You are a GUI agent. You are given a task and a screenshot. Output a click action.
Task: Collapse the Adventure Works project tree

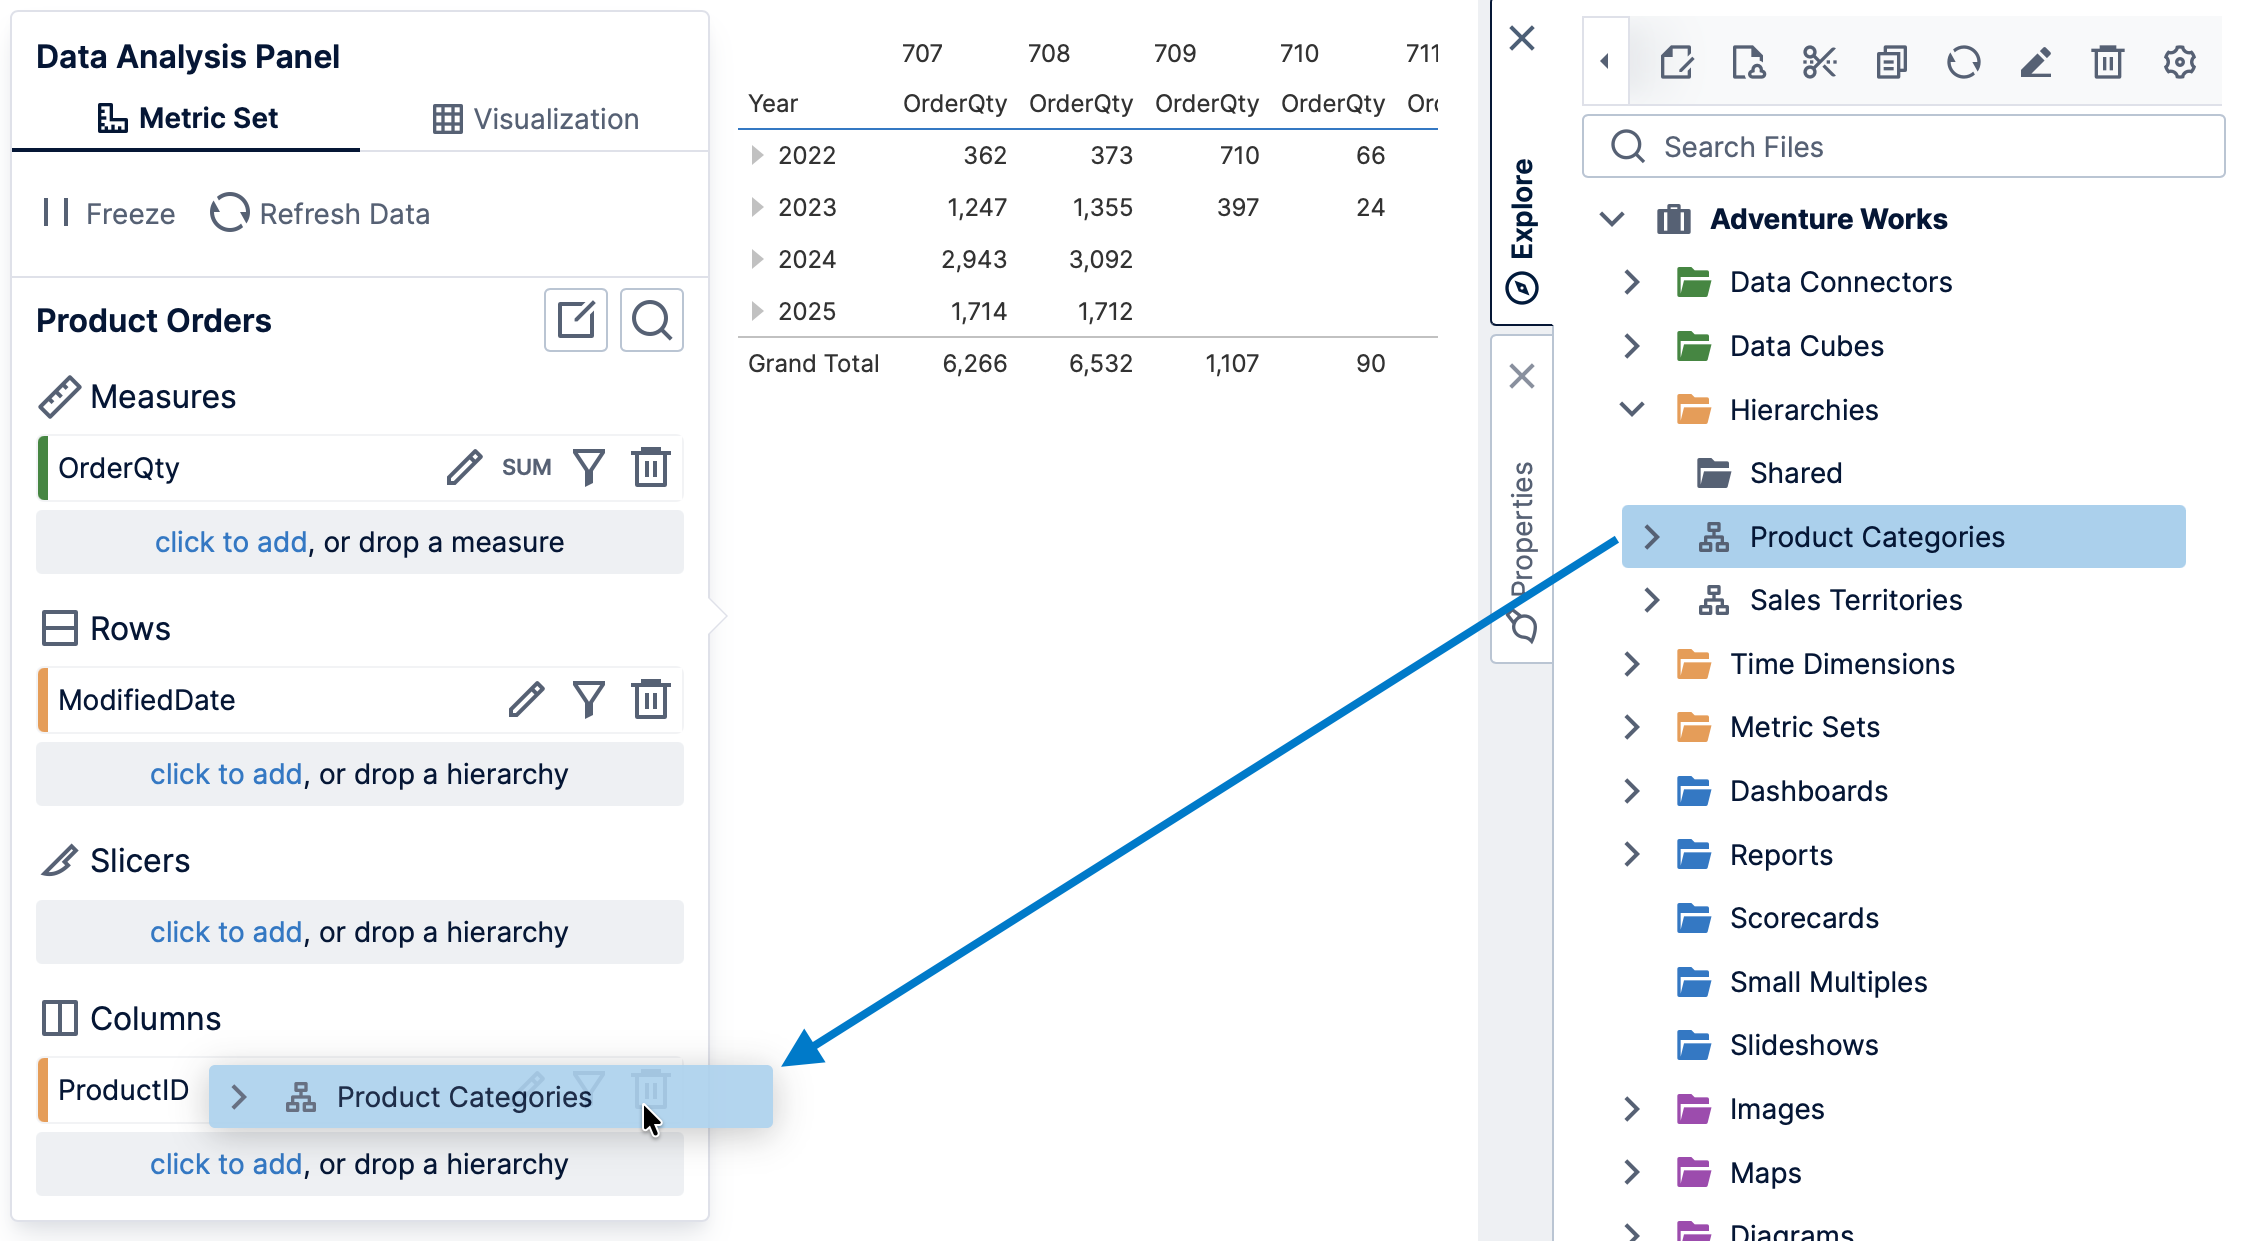1612,218
